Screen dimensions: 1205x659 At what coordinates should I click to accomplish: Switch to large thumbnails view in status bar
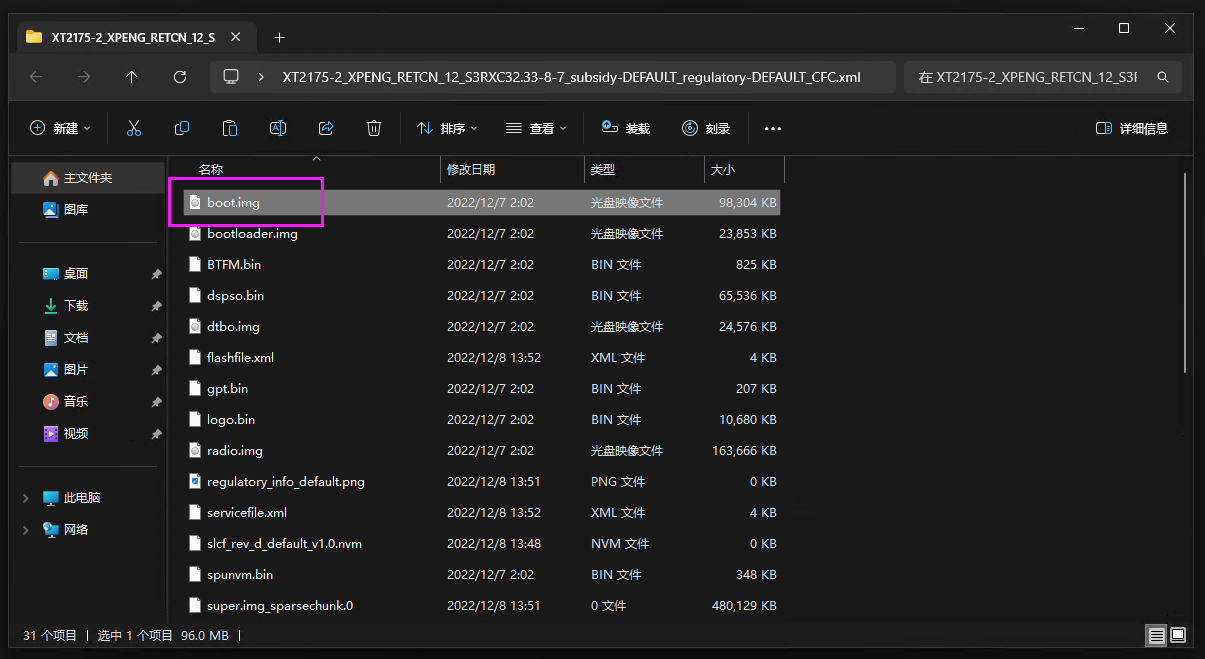(1177, 635)
